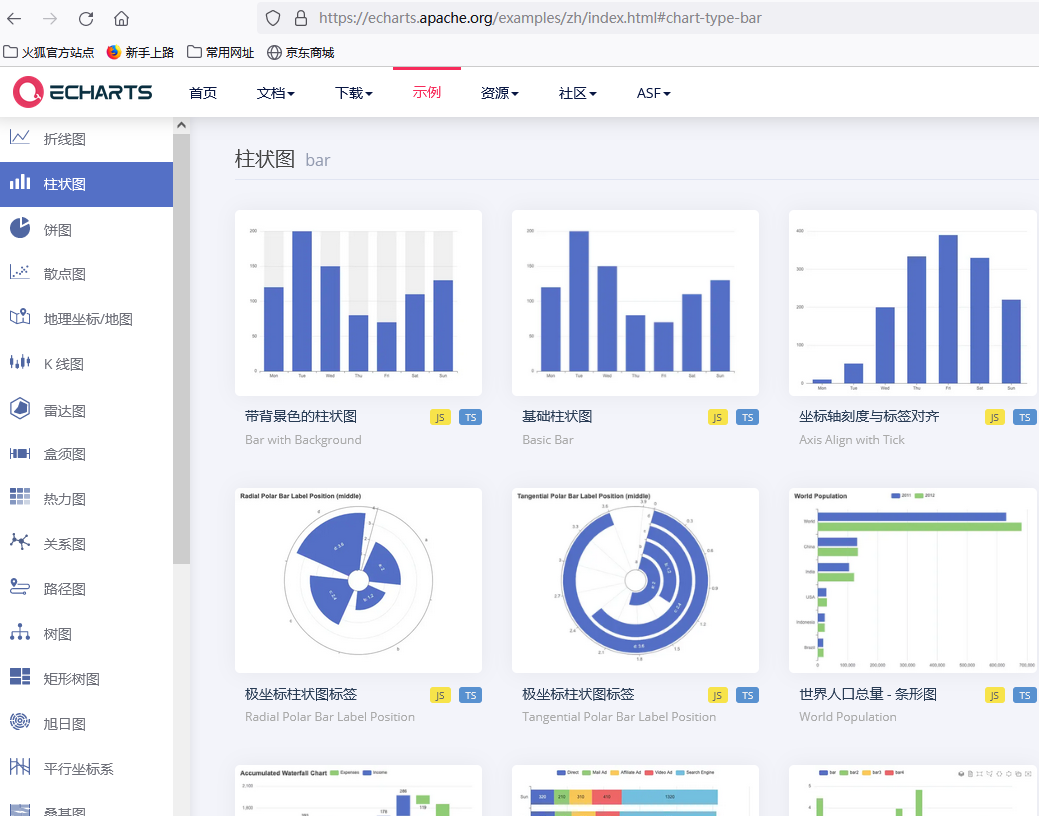Select 饼图 in the sidebar
The height and width of the screenshot is (816, 1039).
[x=86, y=230]
